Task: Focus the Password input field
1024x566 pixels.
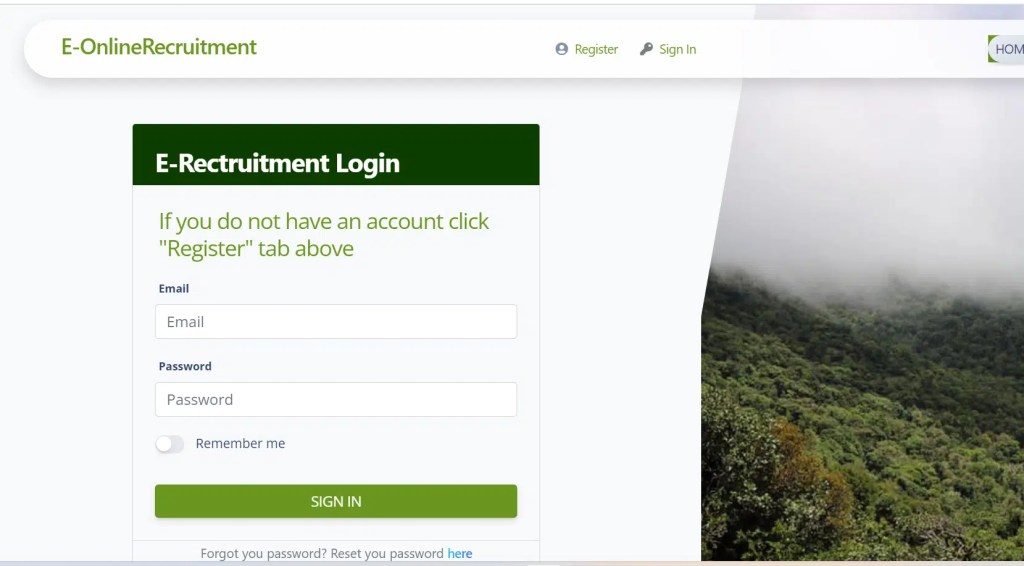Action: (336, 400)
